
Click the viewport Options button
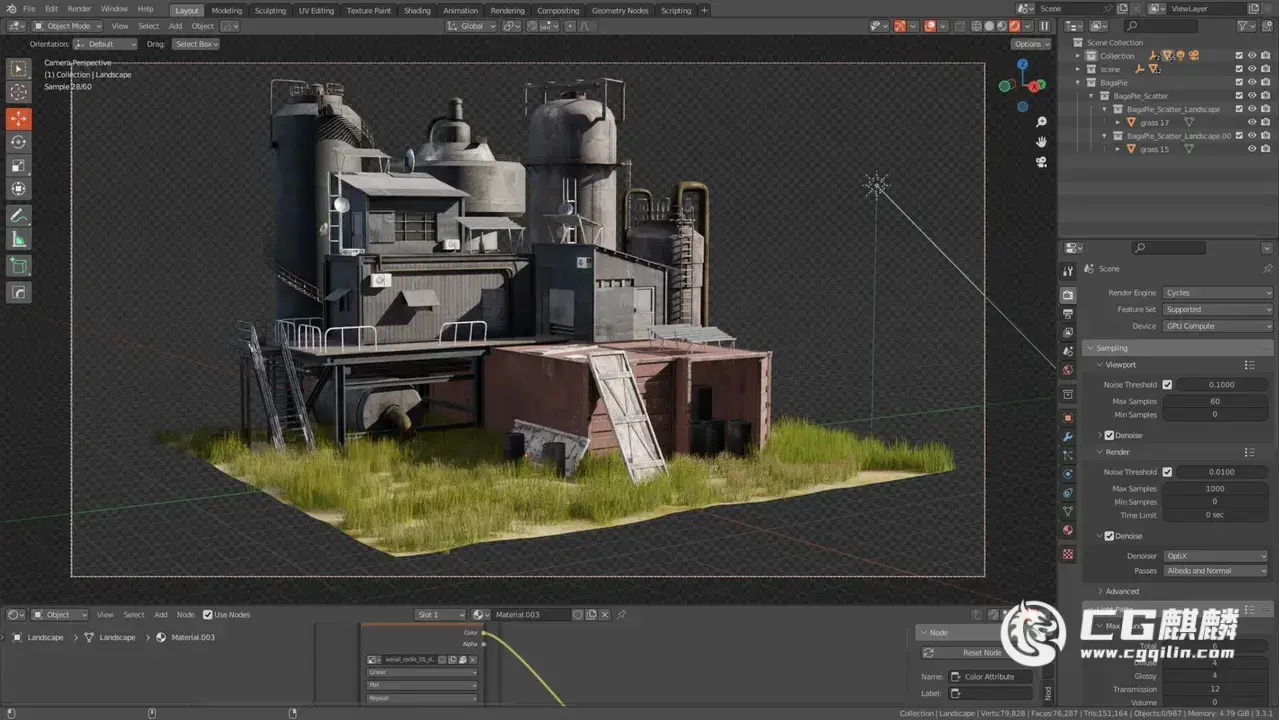1030,44
